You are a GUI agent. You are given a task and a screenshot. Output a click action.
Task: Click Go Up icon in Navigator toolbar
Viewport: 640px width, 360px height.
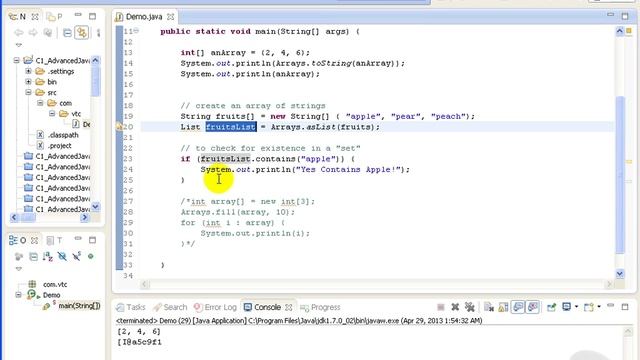(48, 33)
